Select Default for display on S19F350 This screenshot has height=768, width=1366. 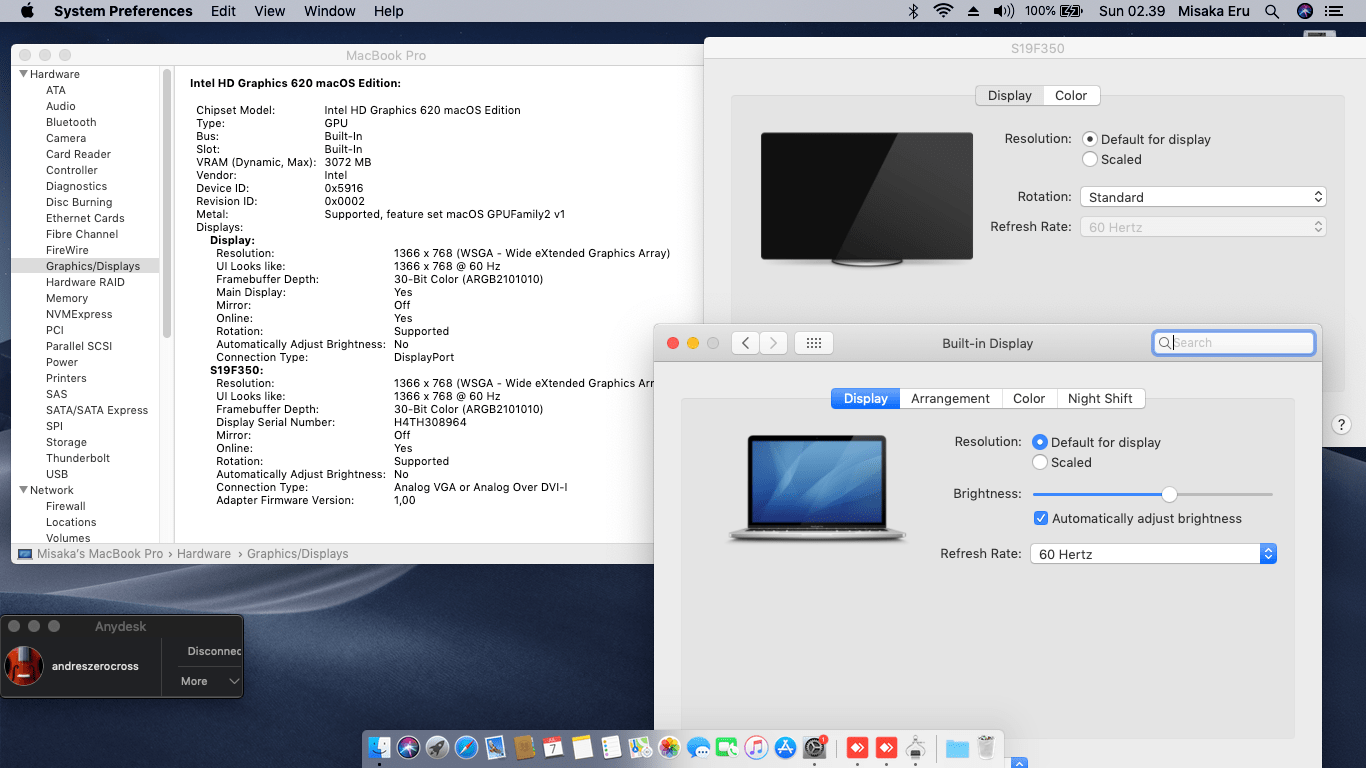(1089, 140)
